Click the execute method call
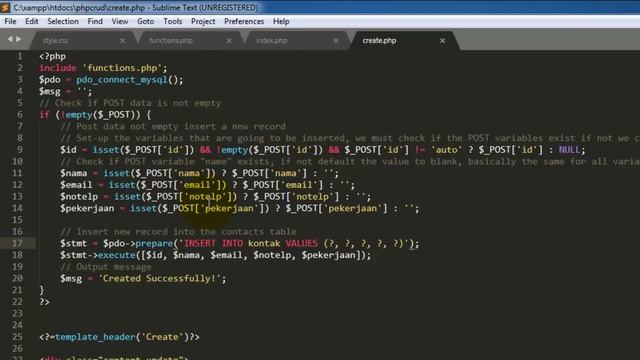 [116, 256]
